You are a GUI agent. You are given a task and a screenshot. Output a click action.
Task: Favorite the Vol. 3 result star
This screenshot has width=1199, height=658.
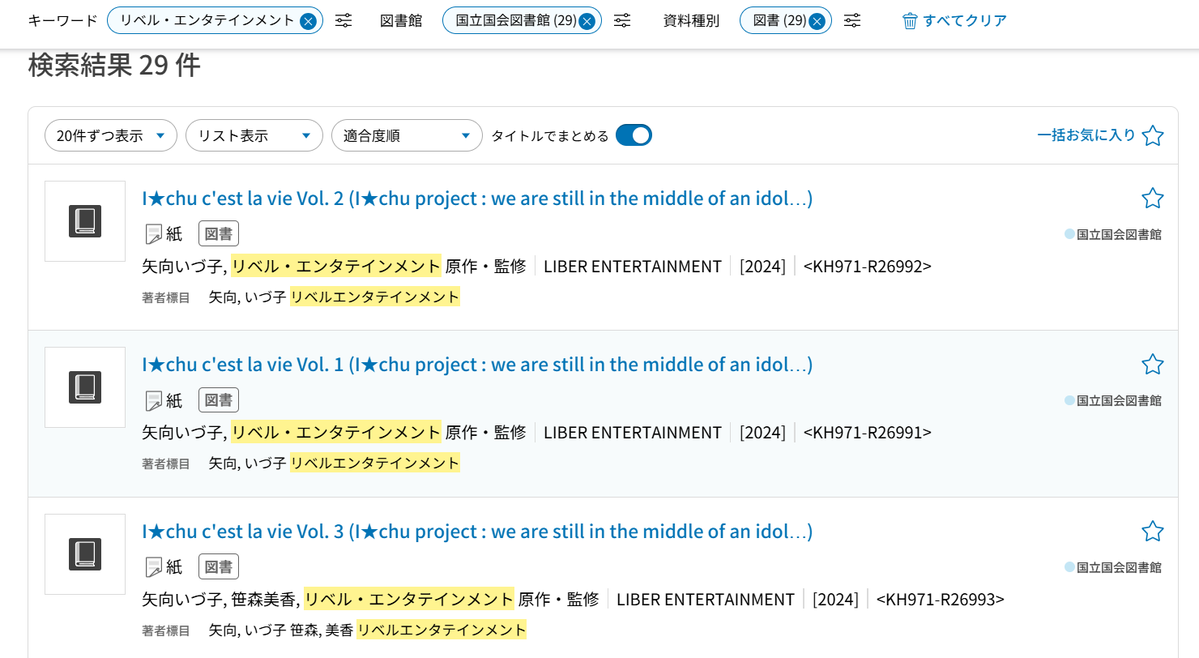point(1152,531)
